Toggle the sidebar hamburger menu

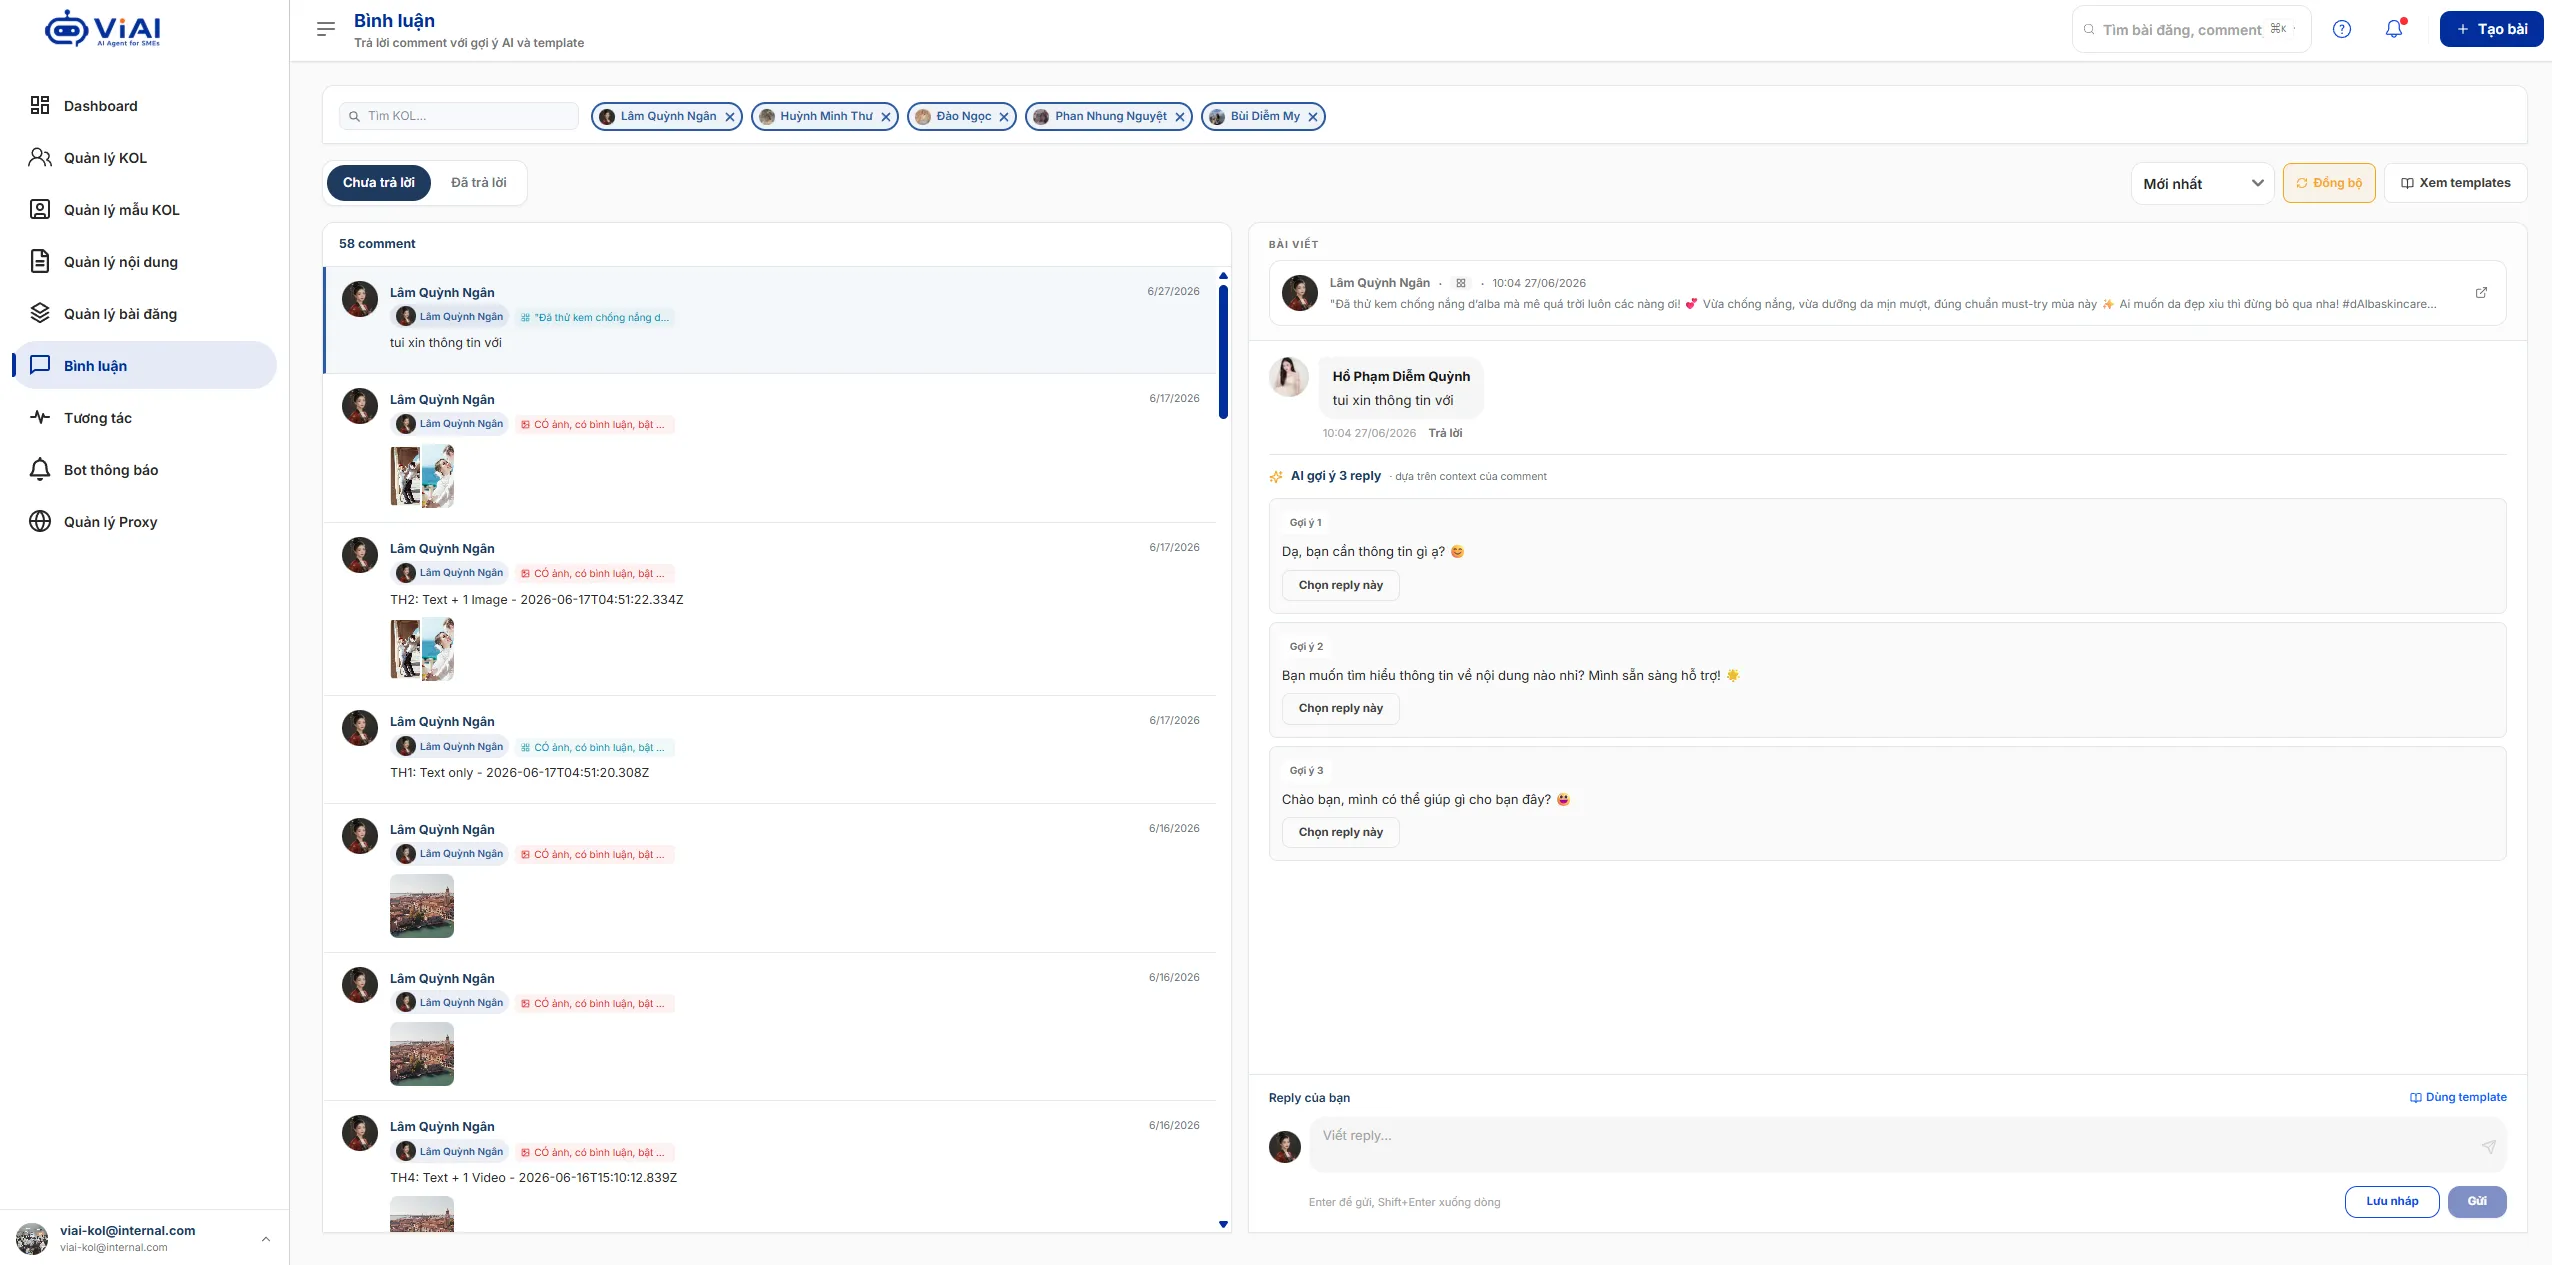click(325, 29)
